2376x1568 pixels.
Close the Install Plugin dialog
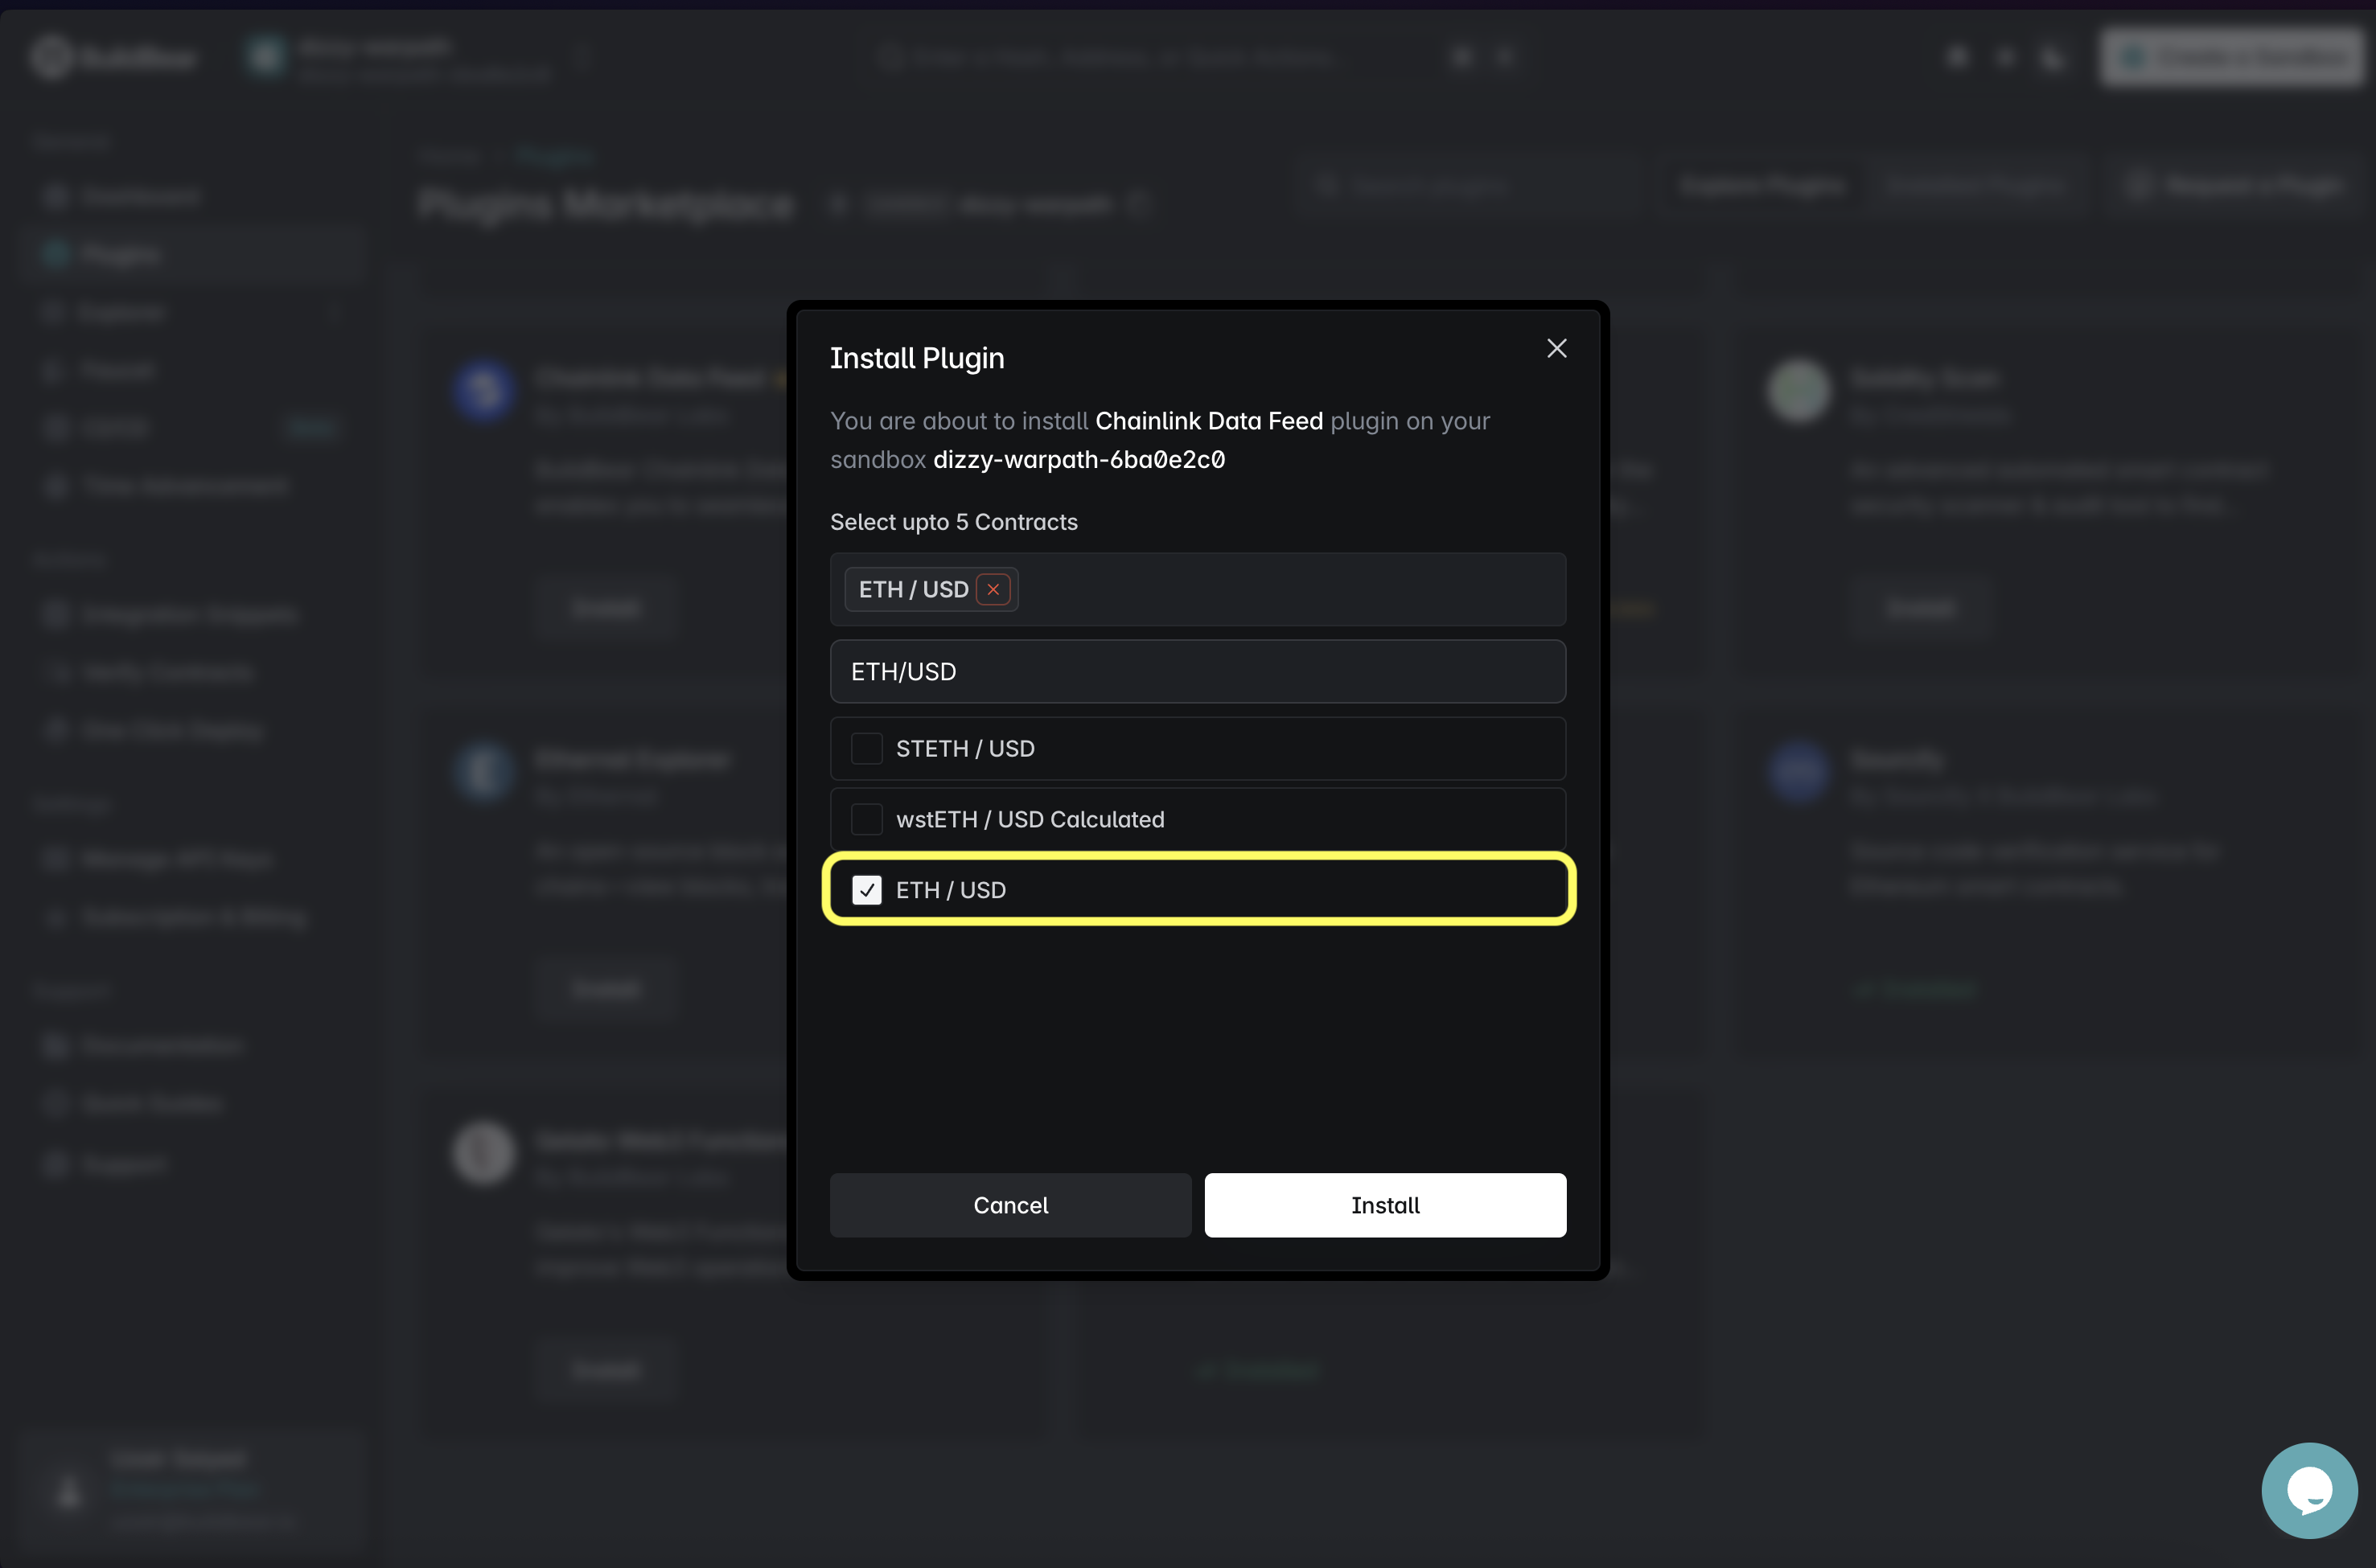(x=1556, y=348)
